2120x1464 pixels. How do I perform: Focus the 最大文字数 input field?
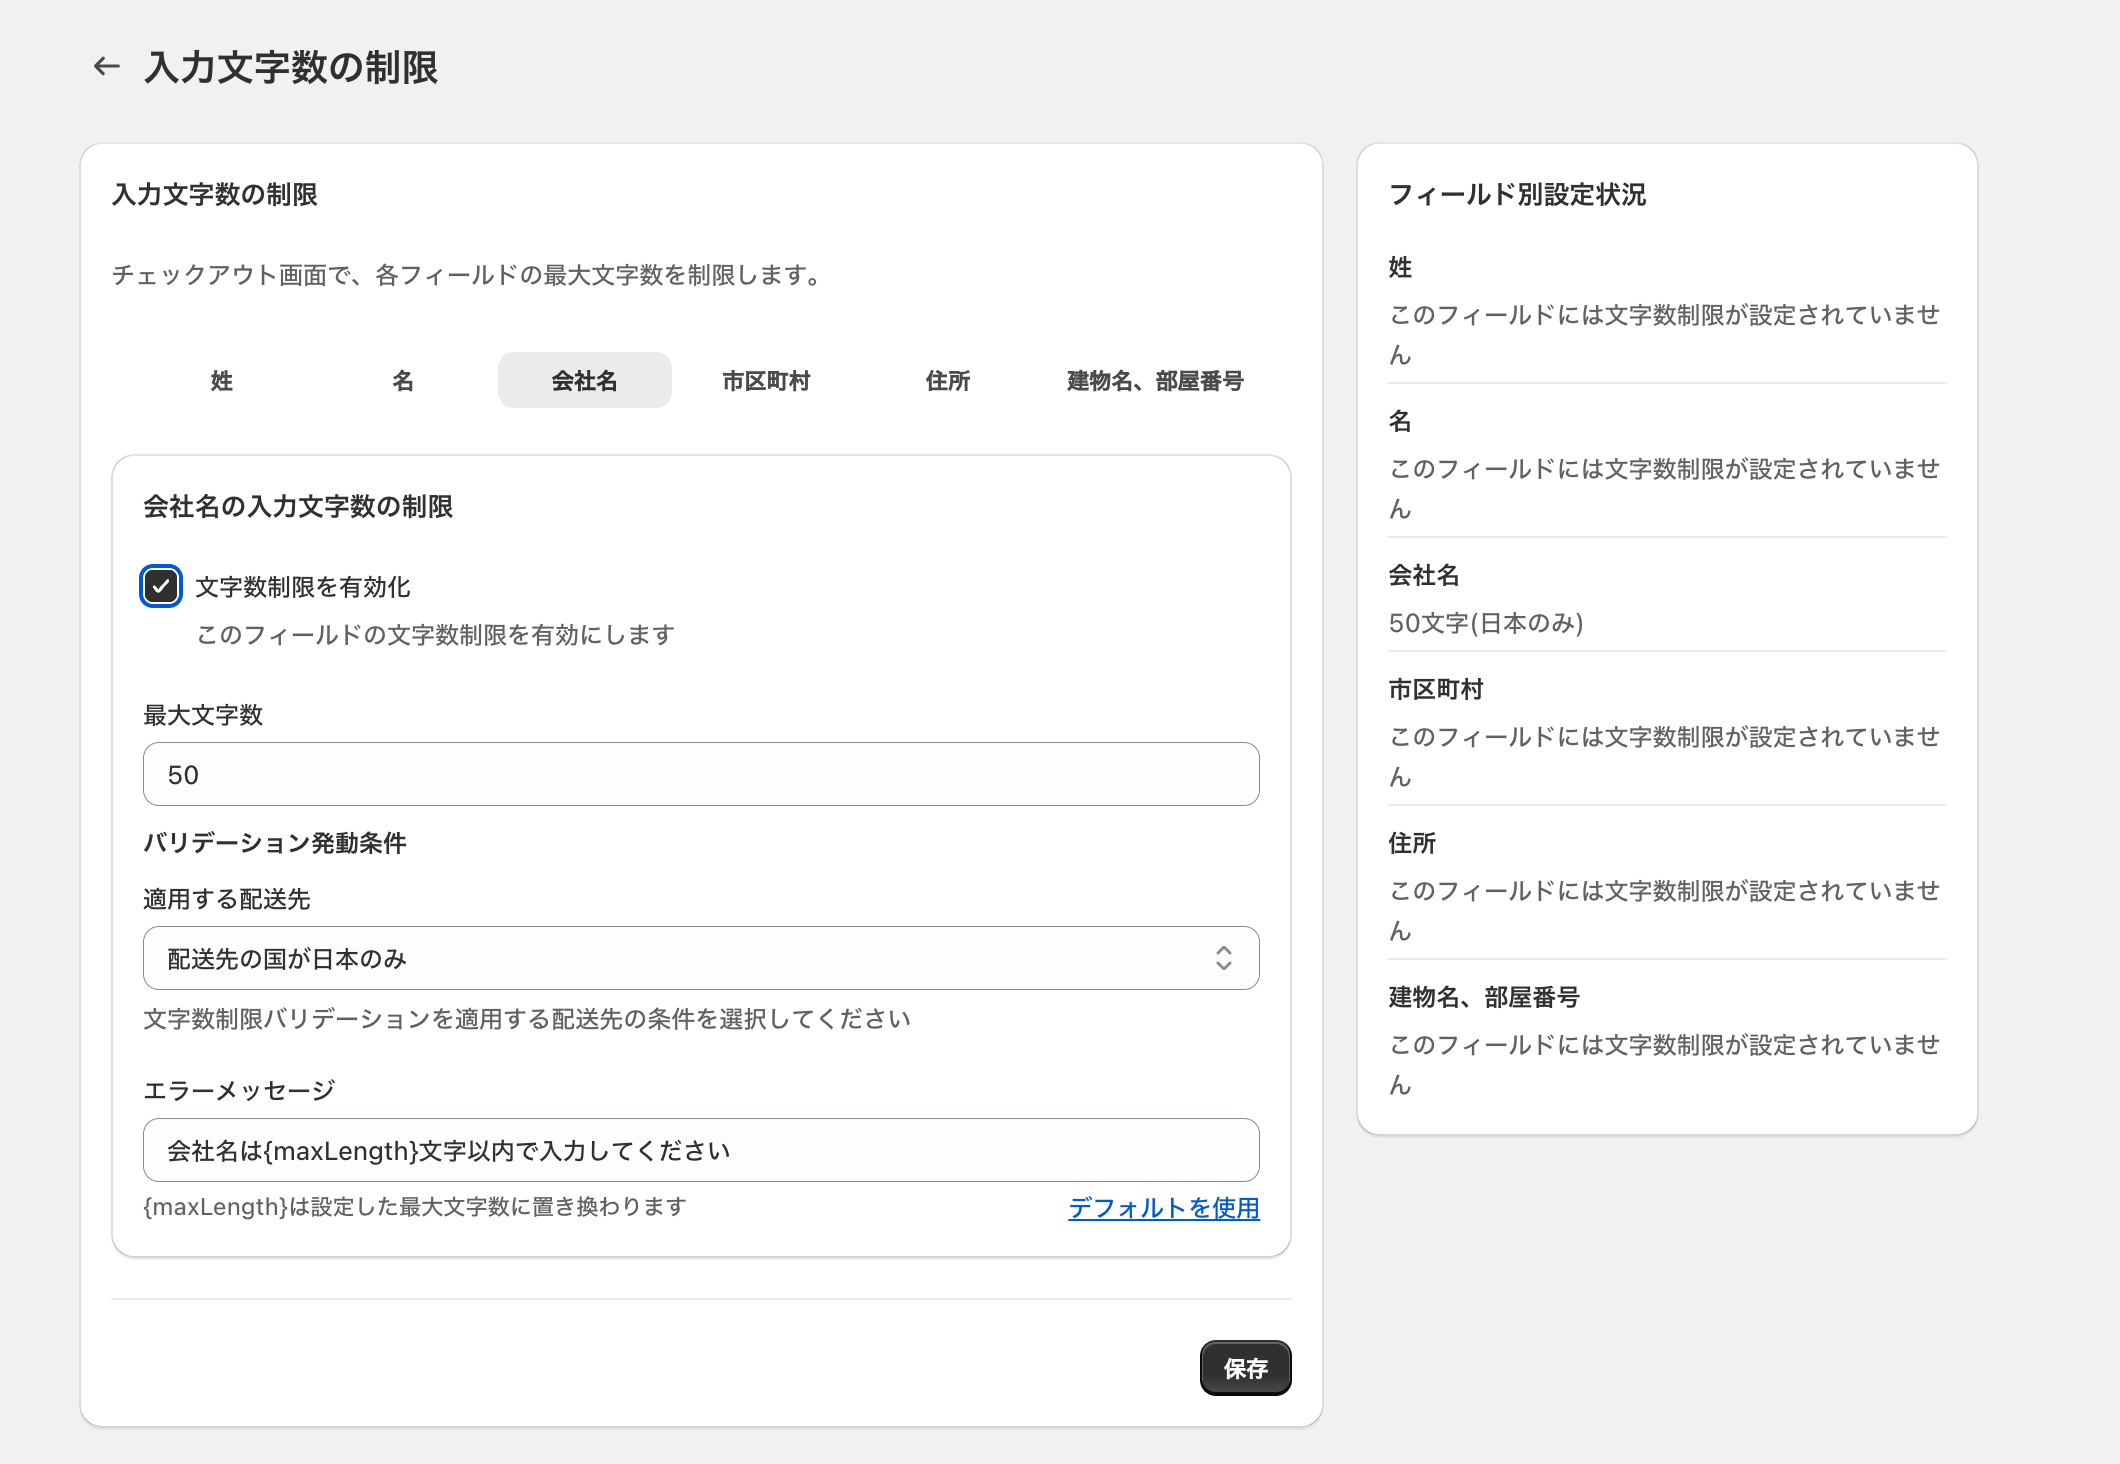(x=700, y=774)
